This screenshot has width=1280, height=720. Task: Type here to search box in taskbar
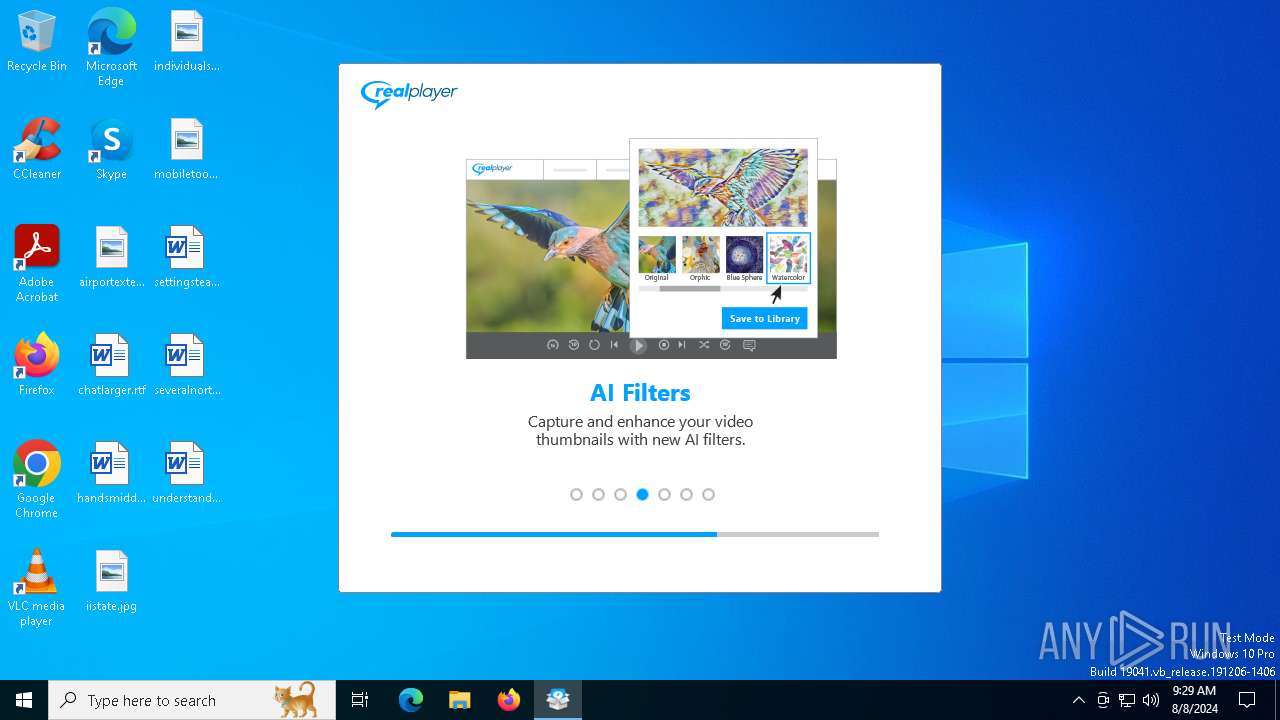[x=192, y=700]
